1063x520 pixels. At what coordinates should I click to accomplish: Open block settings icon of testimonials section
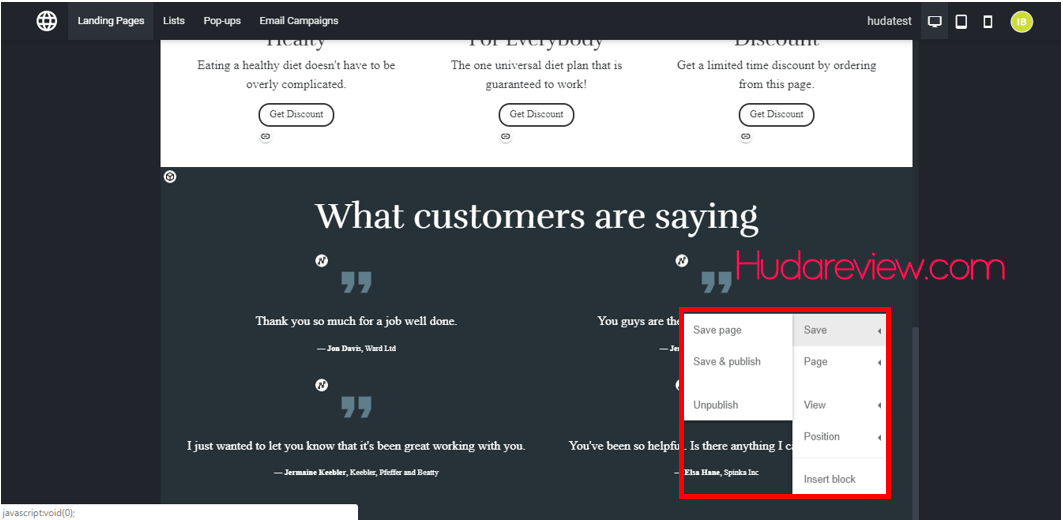pos(170,177)
